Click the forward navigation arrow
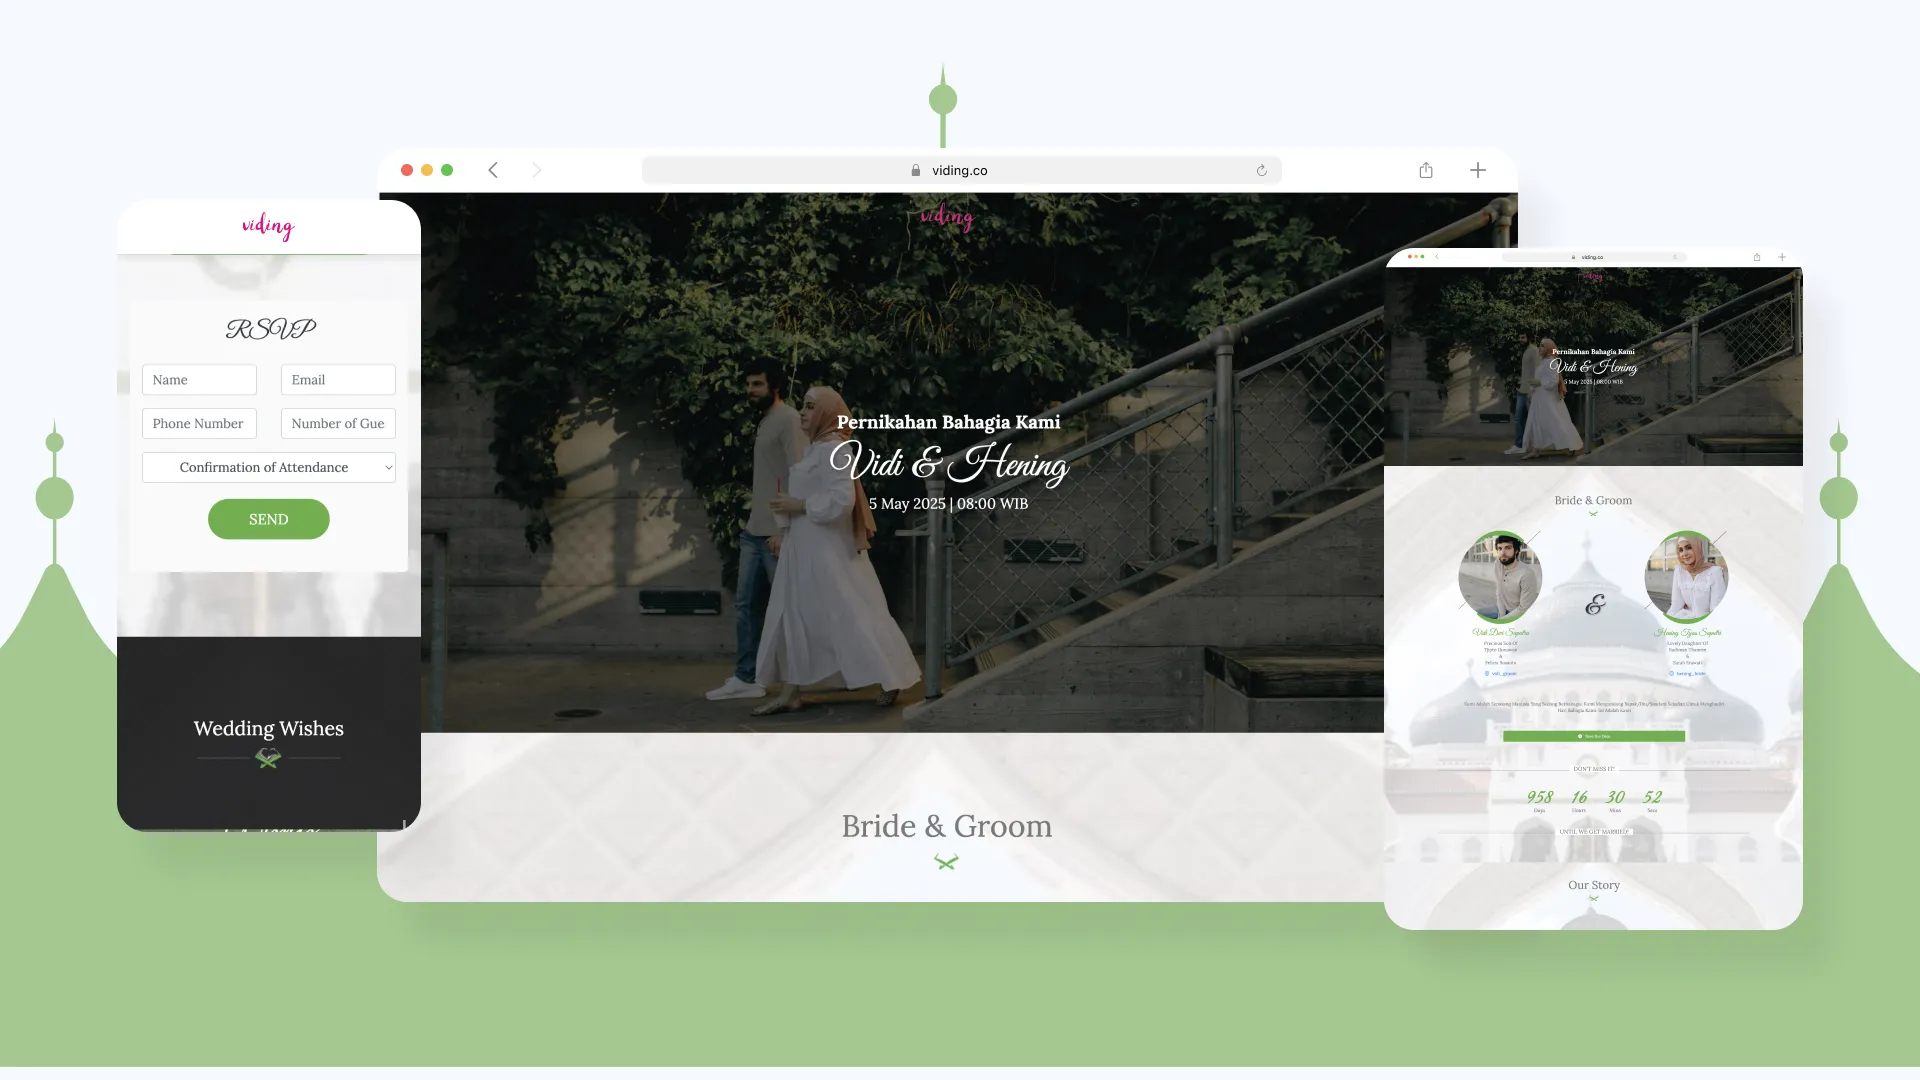This screenshot has height=1080, width=1920. (537, 170)
